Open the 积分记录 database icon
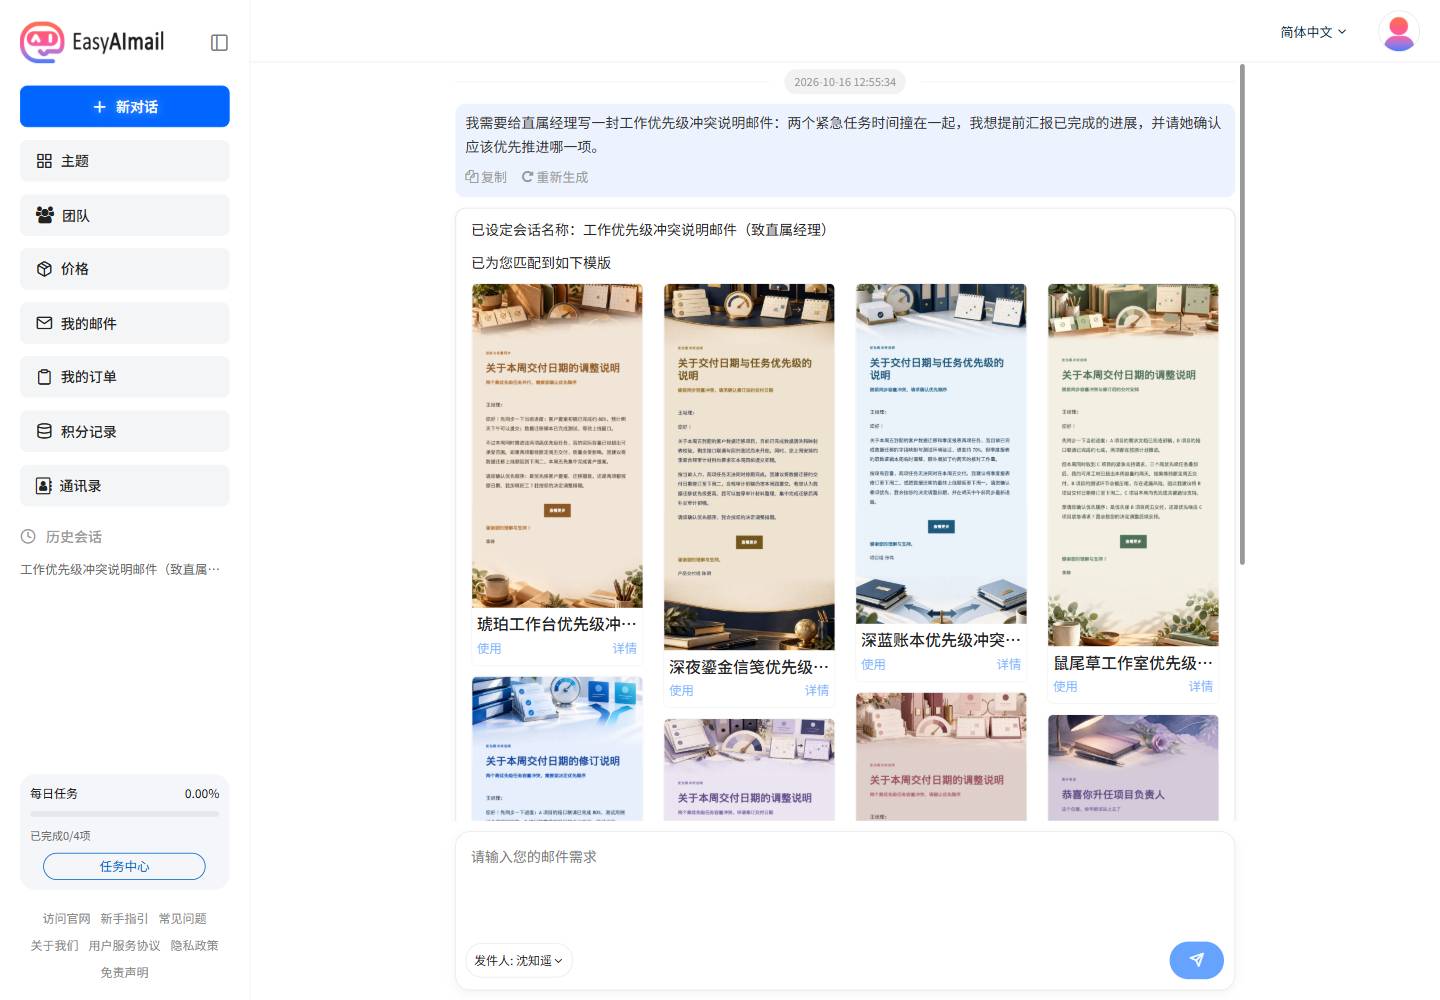 44,431
